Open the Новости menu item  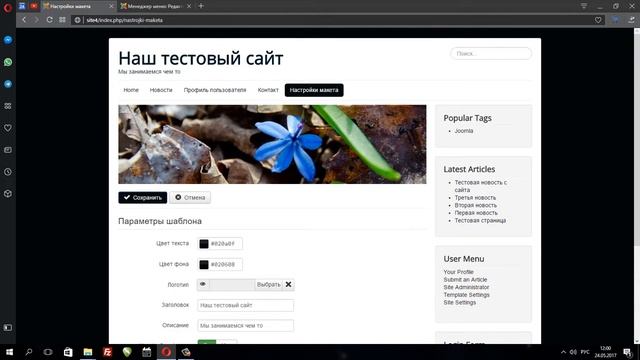tap(161, 90)
